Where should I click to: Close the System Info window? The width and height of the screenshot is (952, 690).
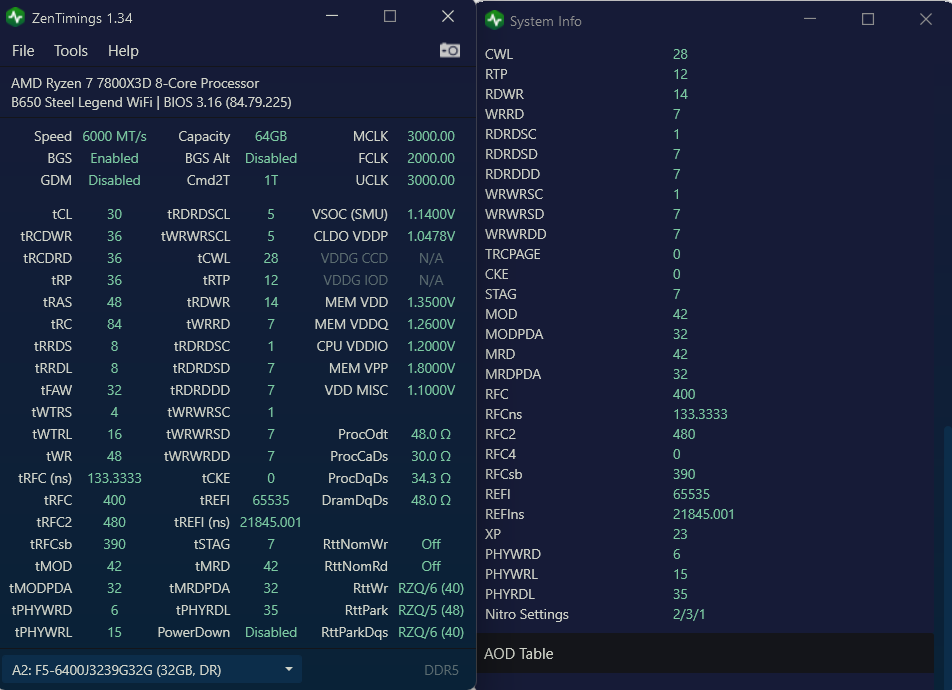coord(926,19)
